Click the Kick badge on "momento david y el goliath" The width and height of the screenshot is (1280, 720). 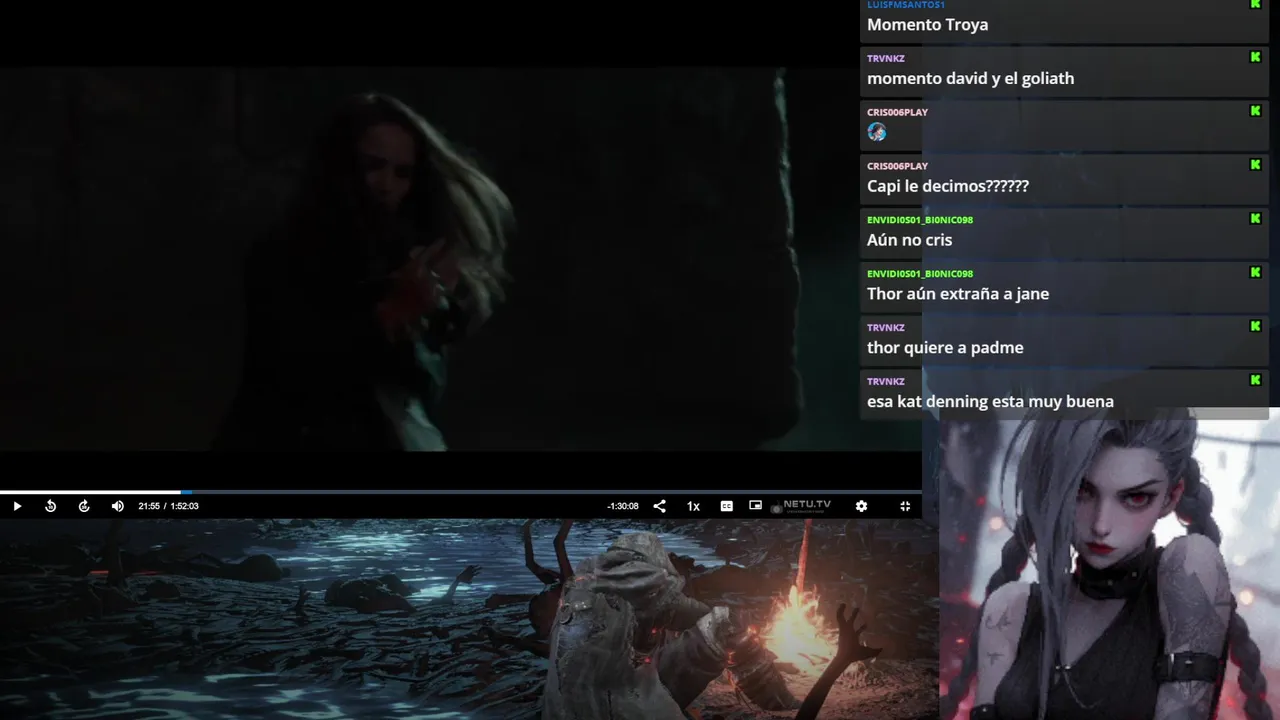point(1256,57)
